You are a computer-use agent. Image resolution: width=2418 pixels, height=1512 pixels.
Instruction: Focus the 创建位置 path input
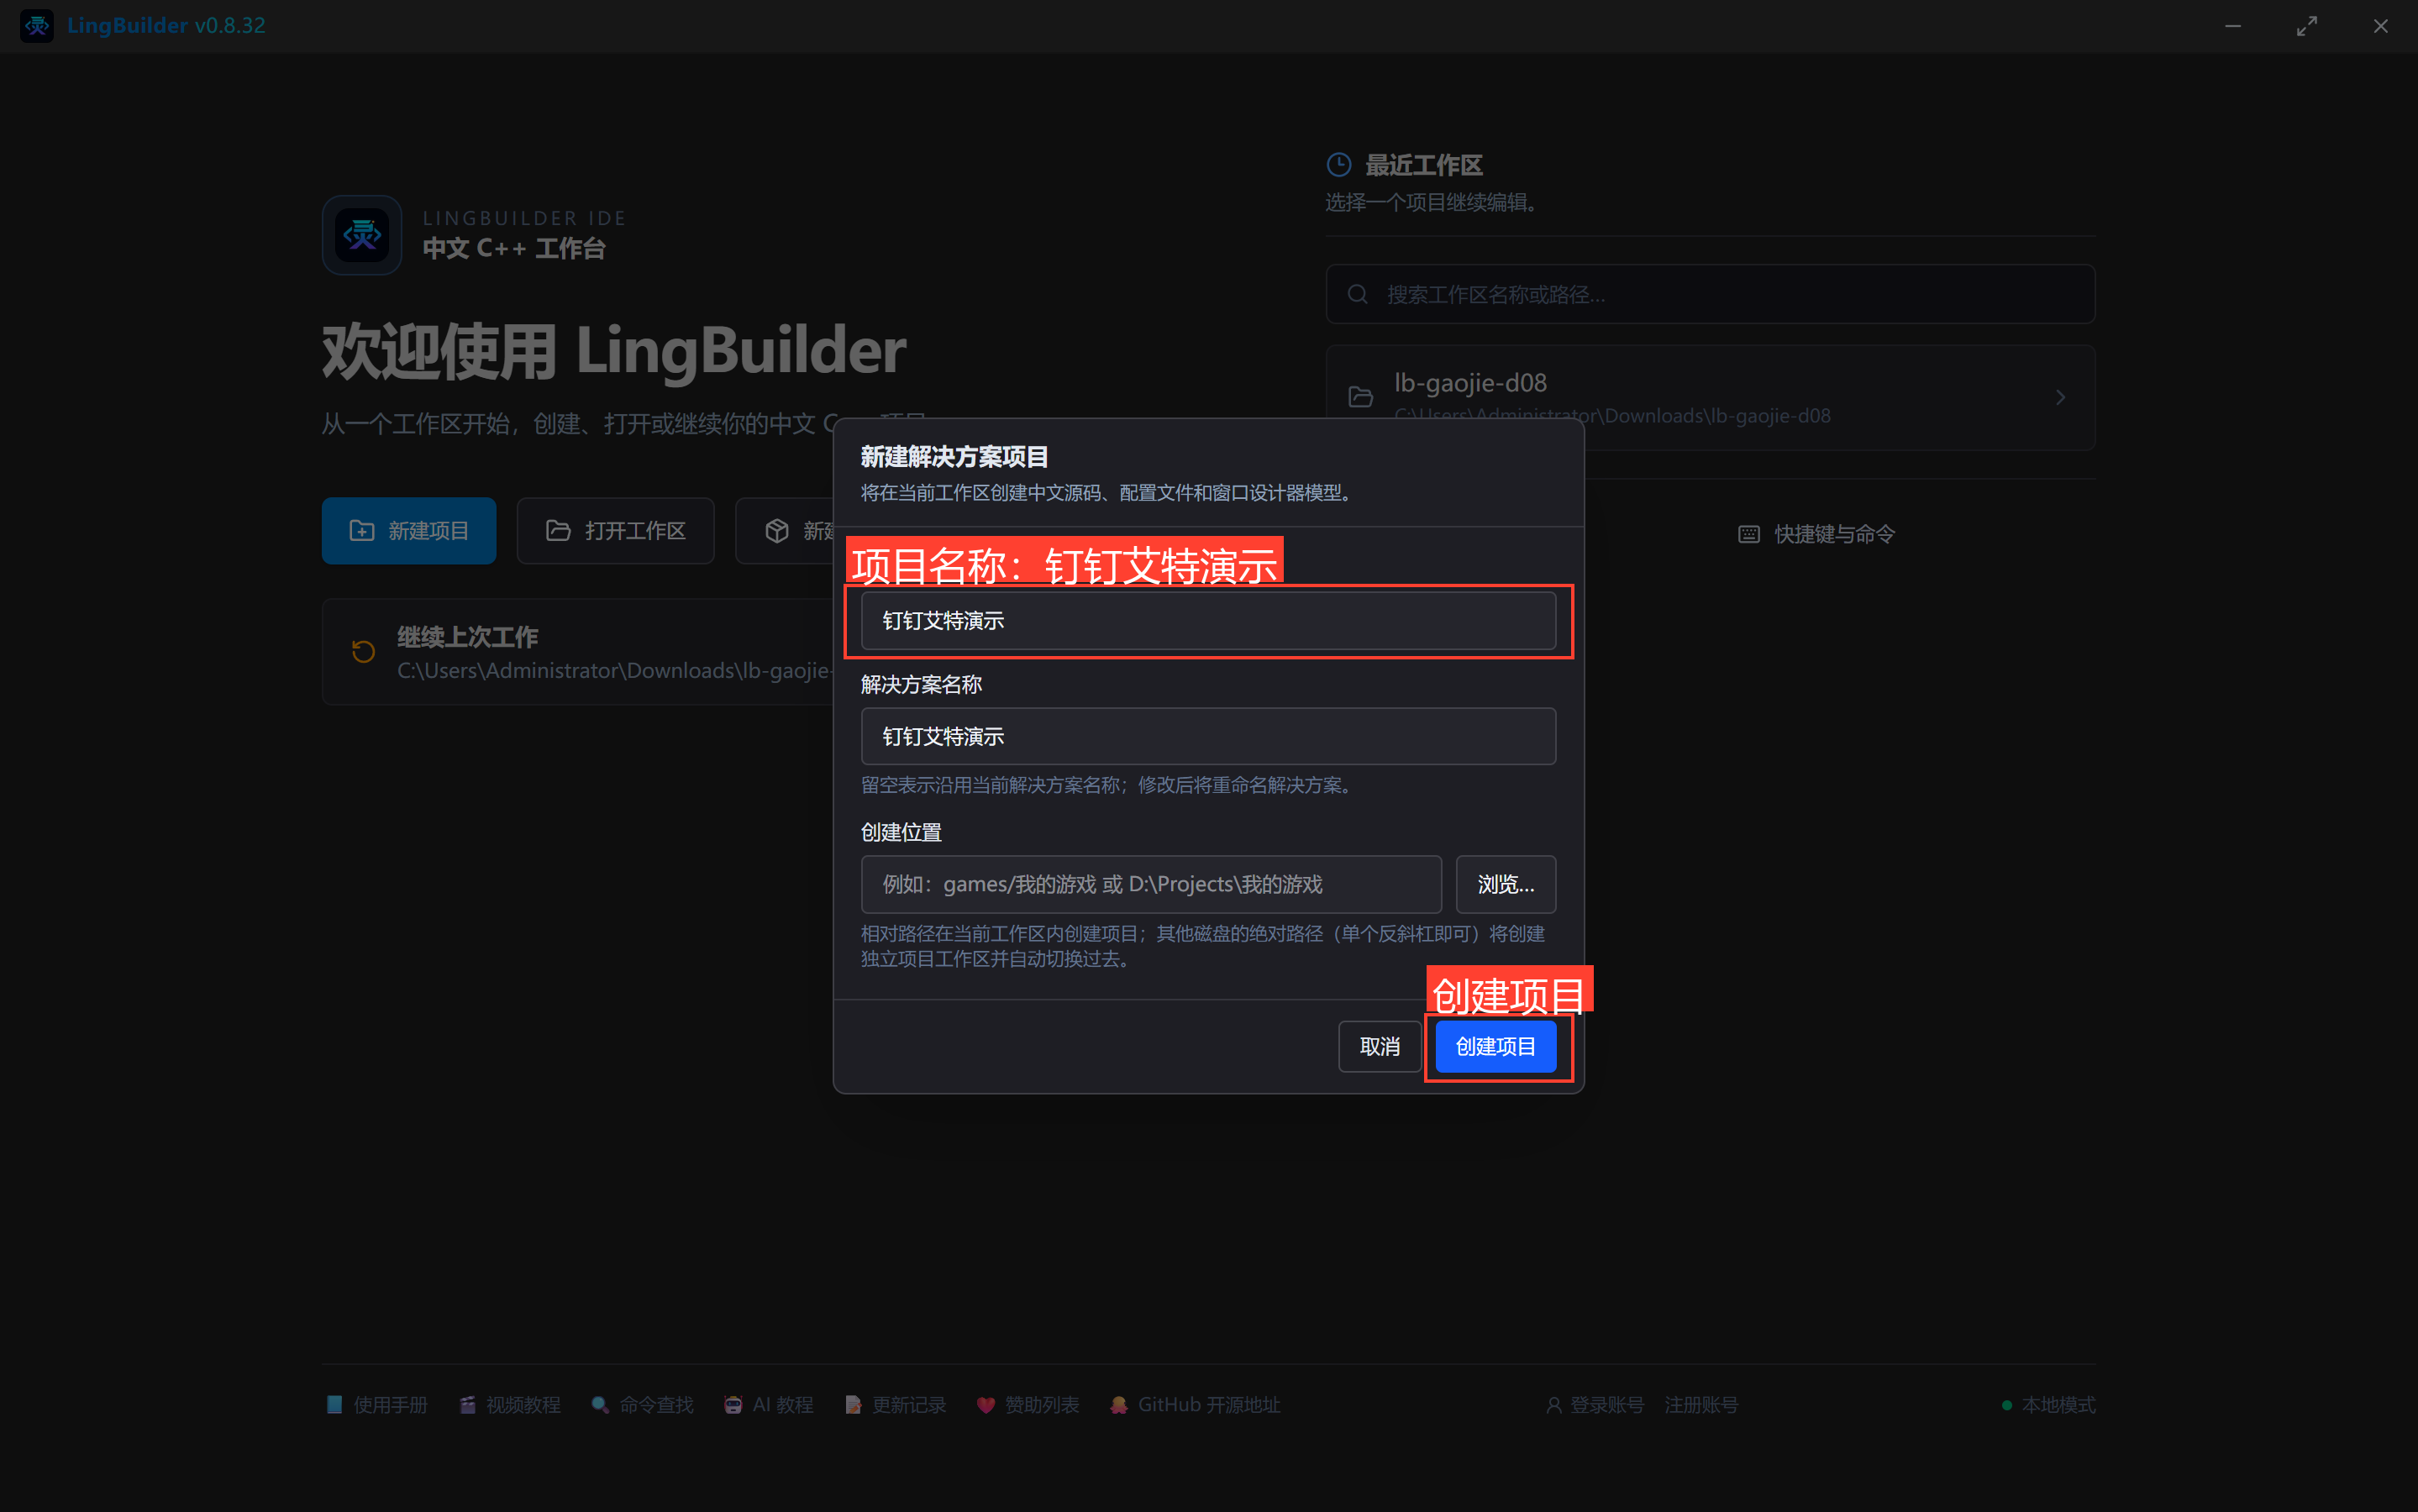click(1151, 884)
